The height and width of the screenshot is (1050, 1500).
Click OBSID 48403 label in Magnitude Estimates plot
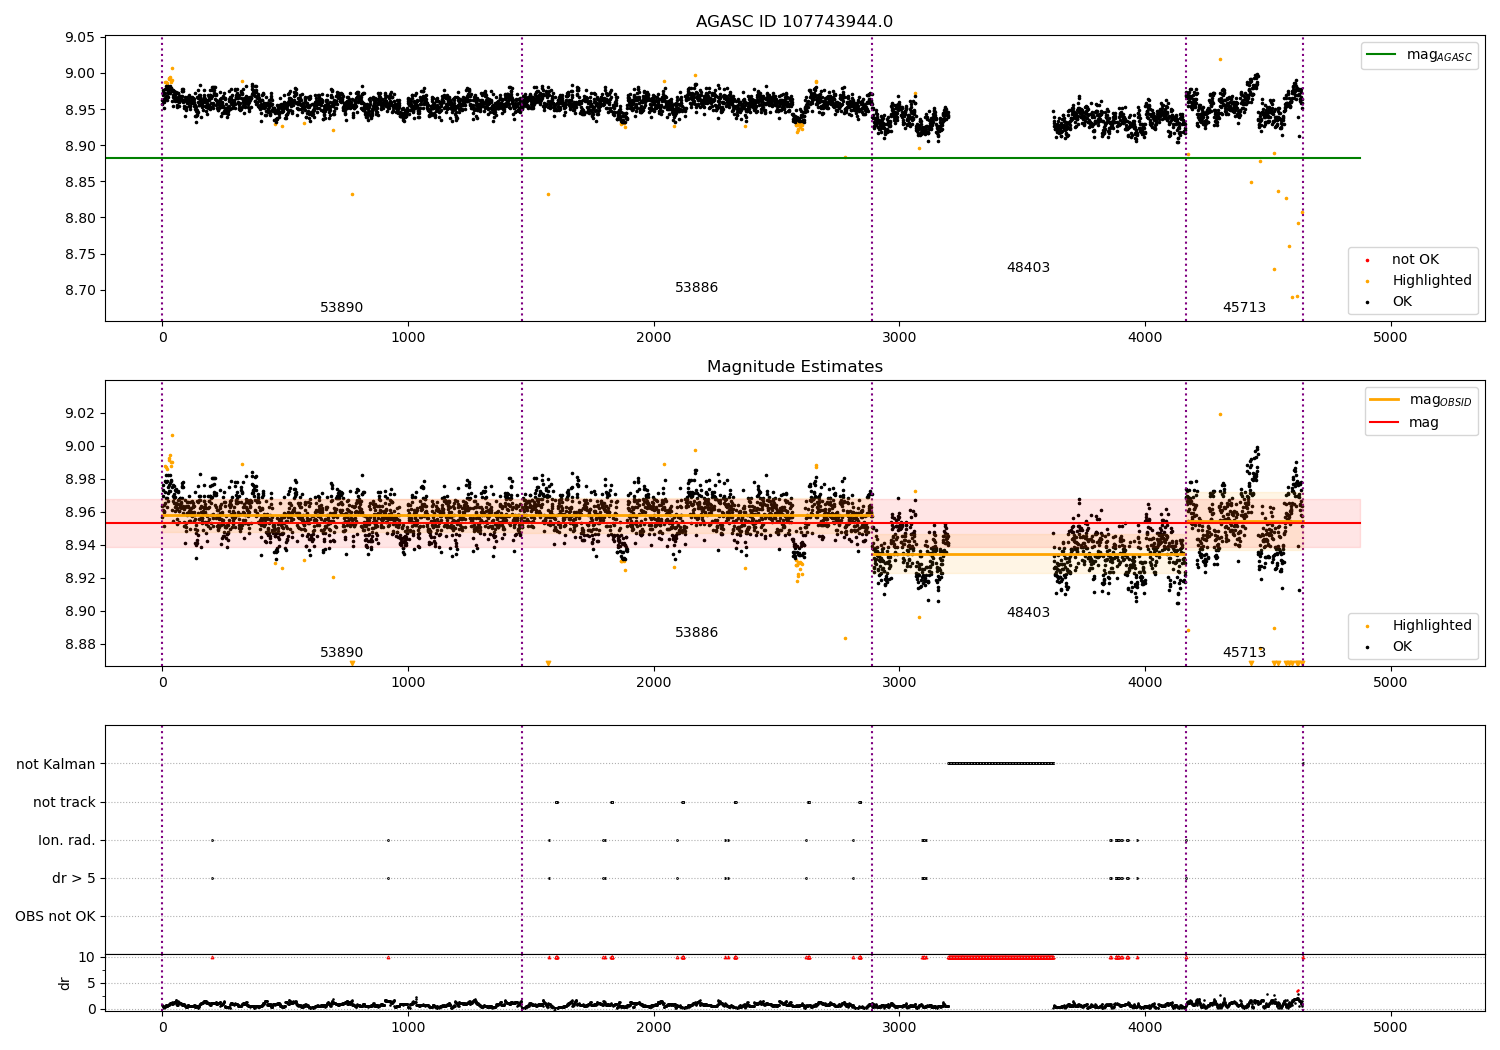tap(1028, 613)
